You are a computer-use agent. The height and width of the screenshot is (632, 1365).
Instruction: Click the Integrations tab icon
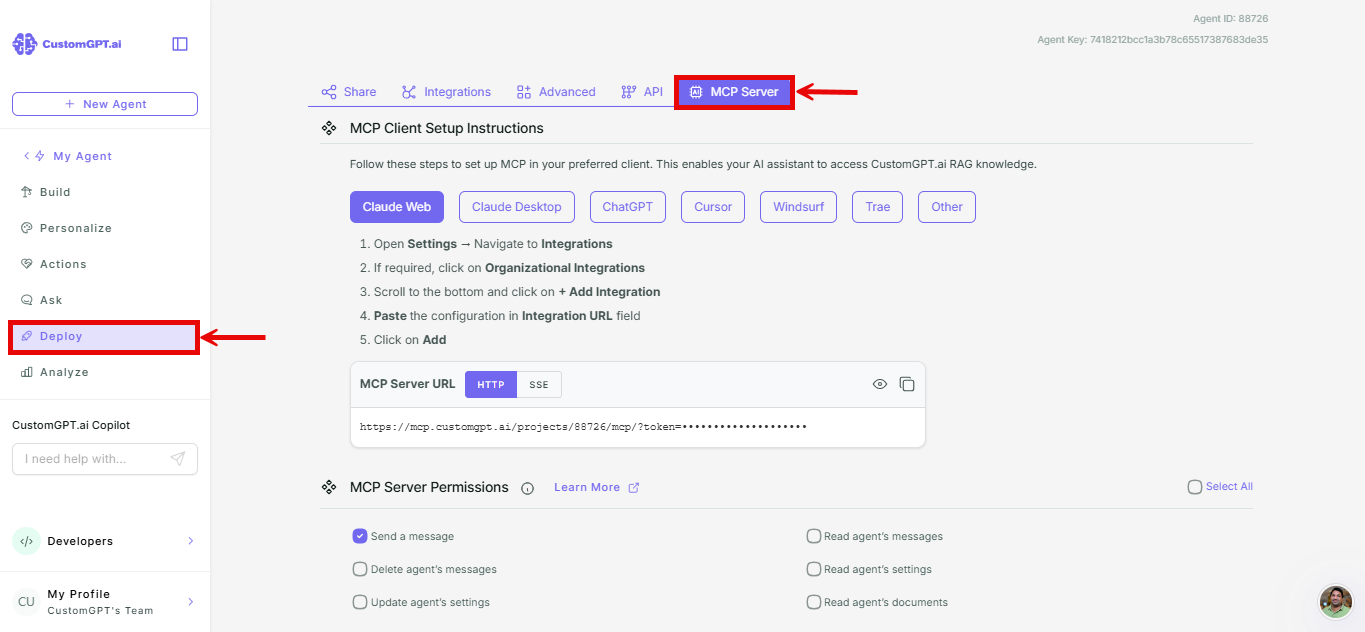point(409,92)
